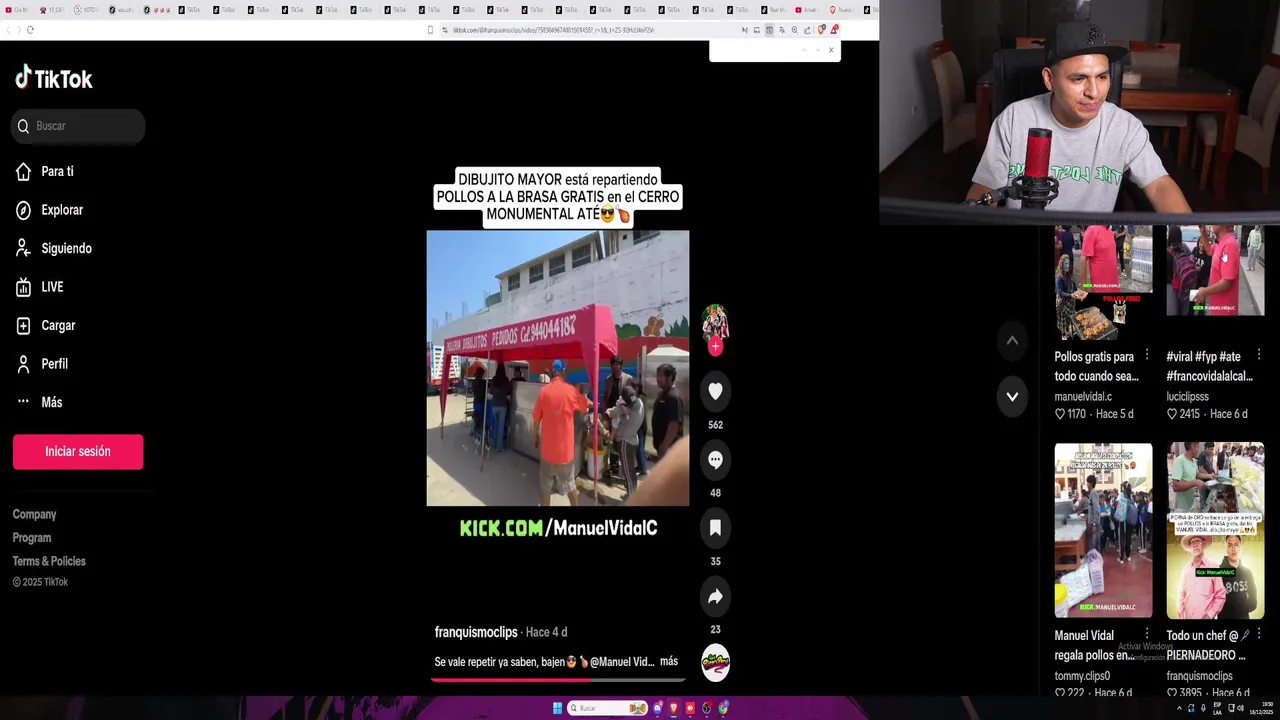Like the video with the heart icon

pos(715,392)
